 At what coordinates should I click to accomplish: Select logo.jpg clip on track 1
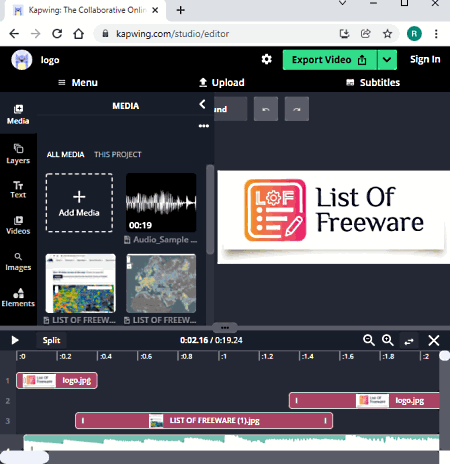[x=57, y=380]
